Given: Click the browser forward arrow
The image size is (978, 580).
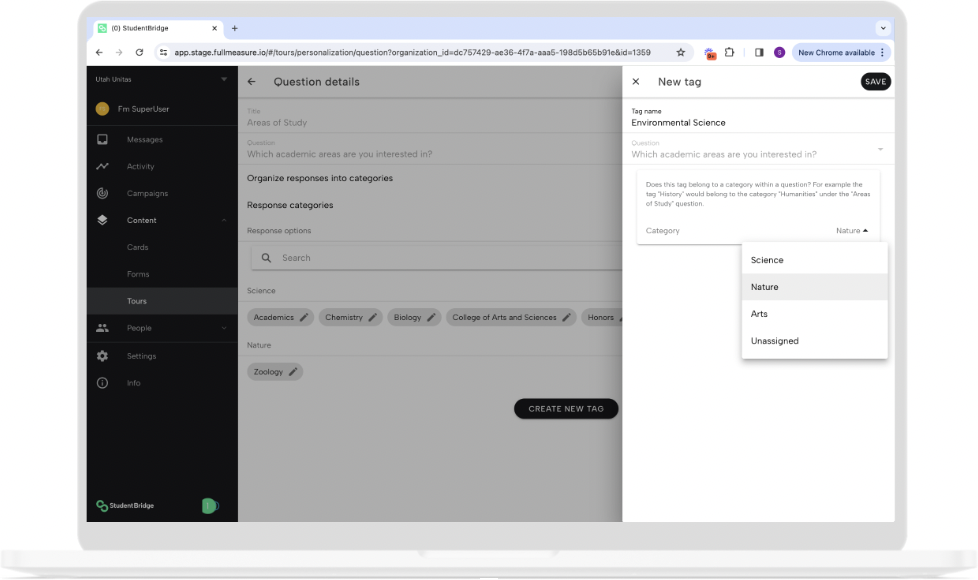Looking at the screenshot, I should 119,52.
